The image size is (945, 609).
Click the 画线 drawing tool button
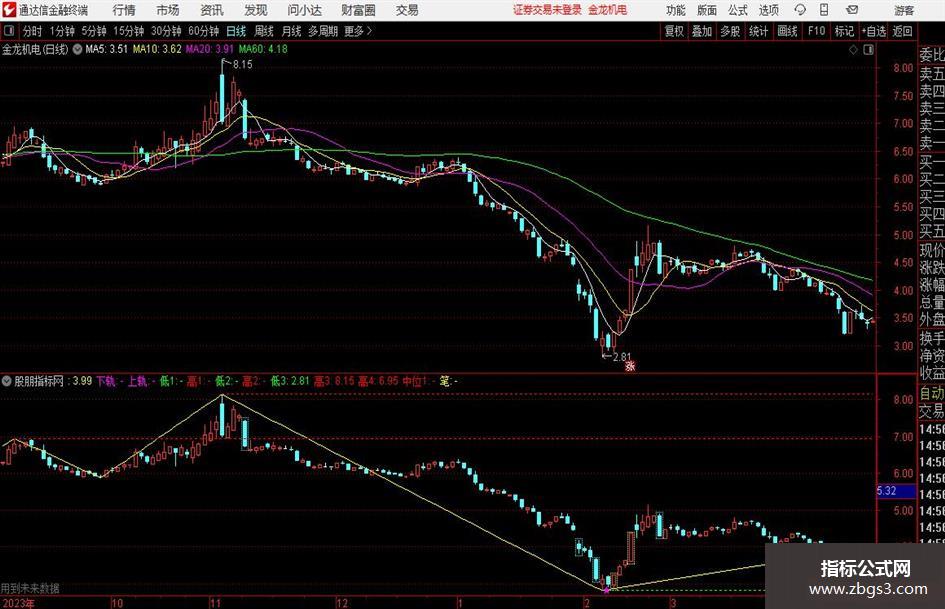click(x=787, y=31)
